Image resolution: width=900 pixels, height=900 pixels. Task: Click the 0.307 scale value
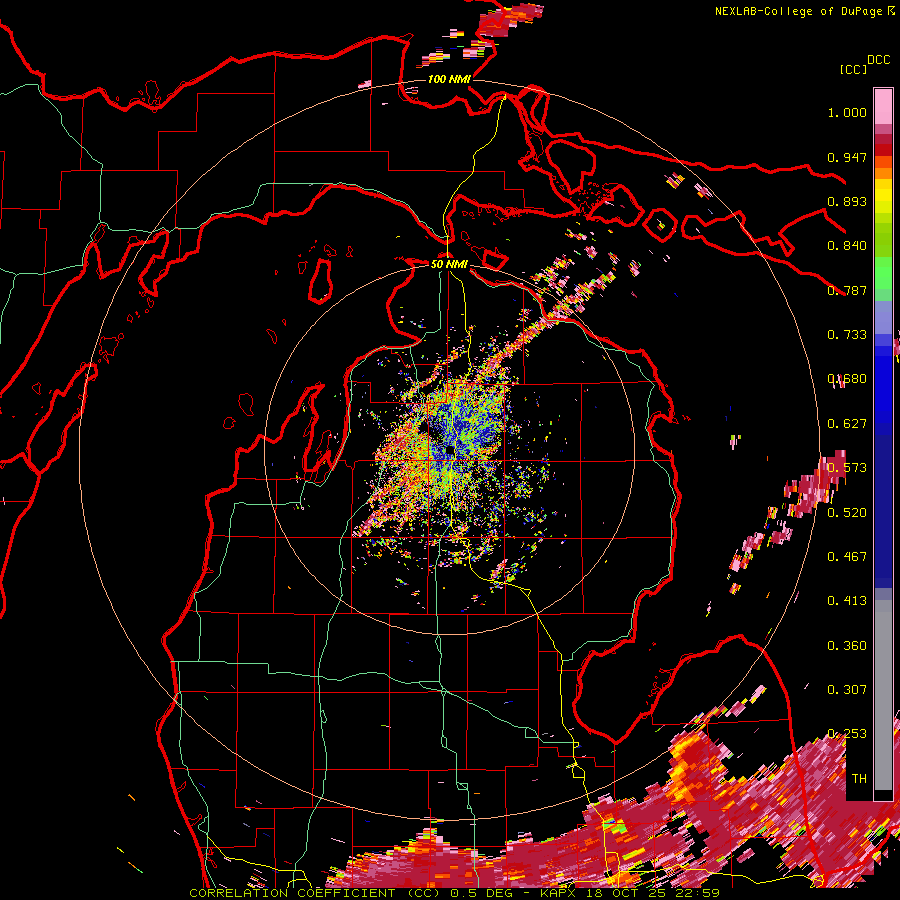[847, 690]
